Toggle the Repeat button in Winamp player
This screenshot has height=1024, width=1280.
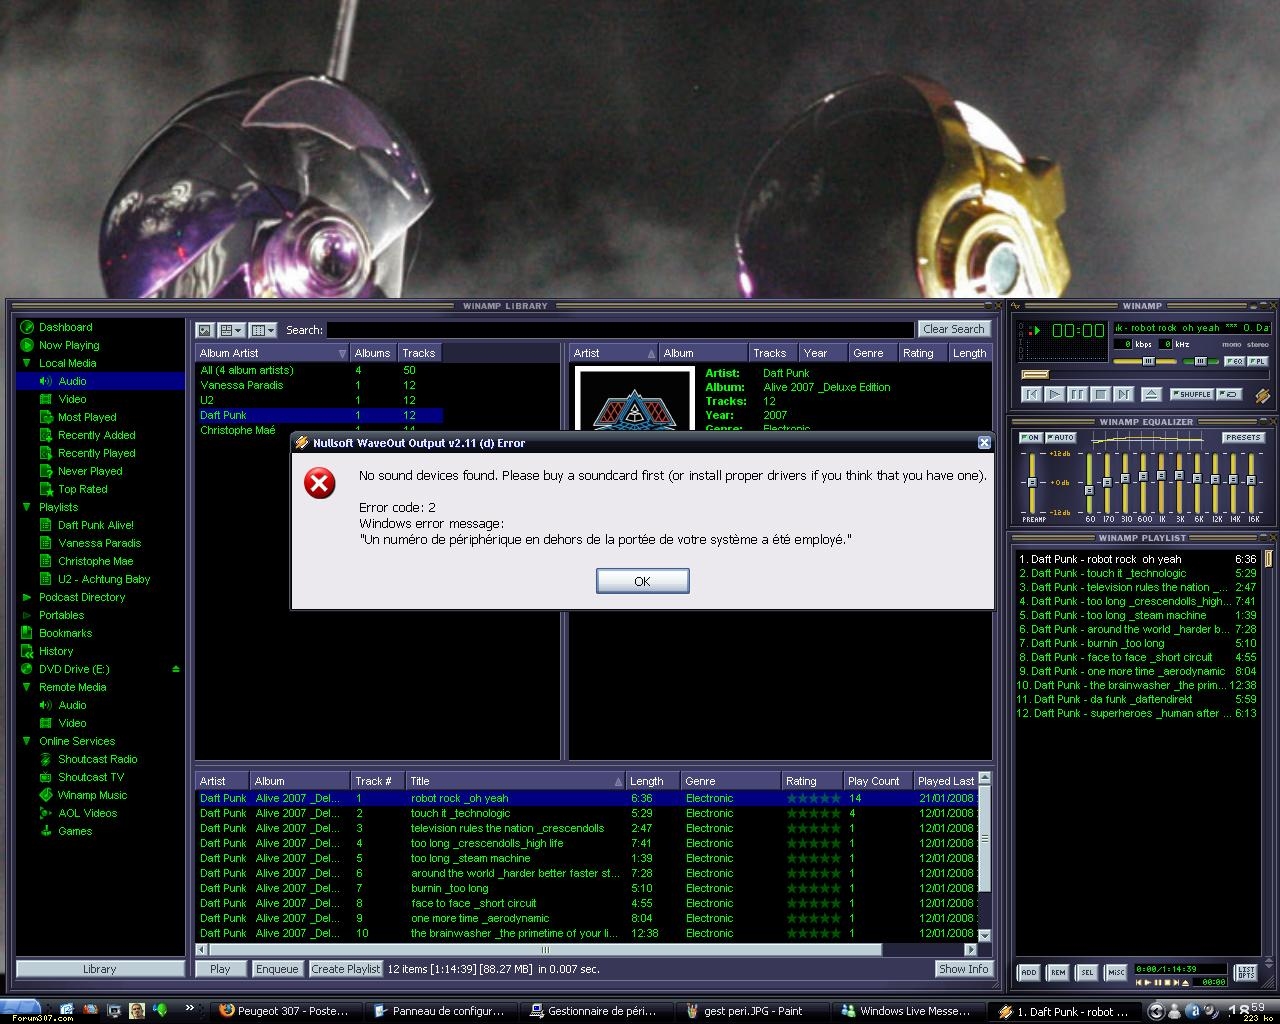coord(1229,394)
